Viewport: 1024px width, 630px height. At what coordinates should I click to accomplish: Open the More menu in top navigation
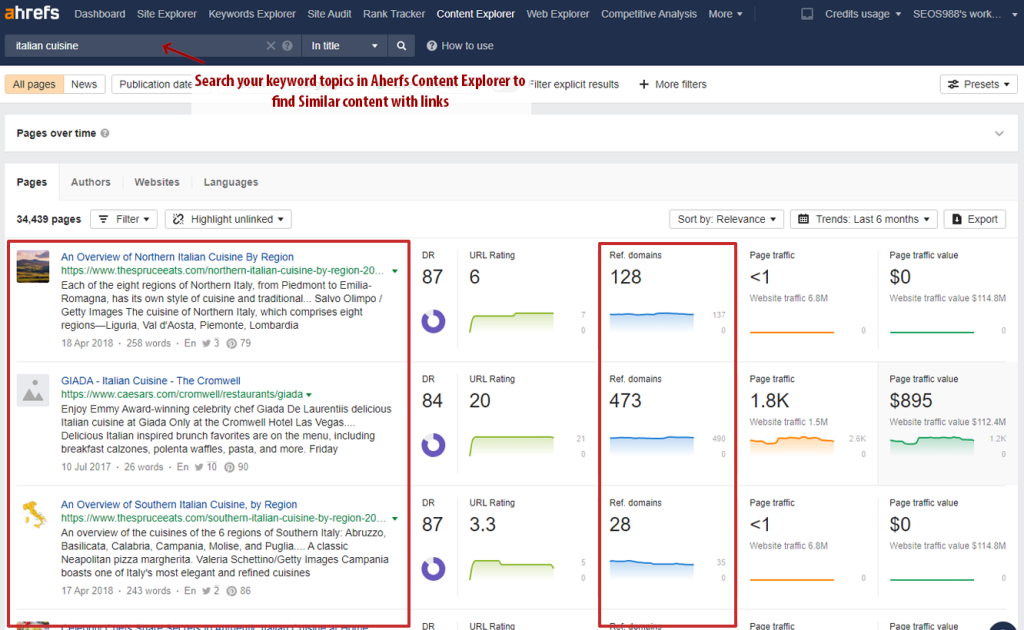pos(725,14)
